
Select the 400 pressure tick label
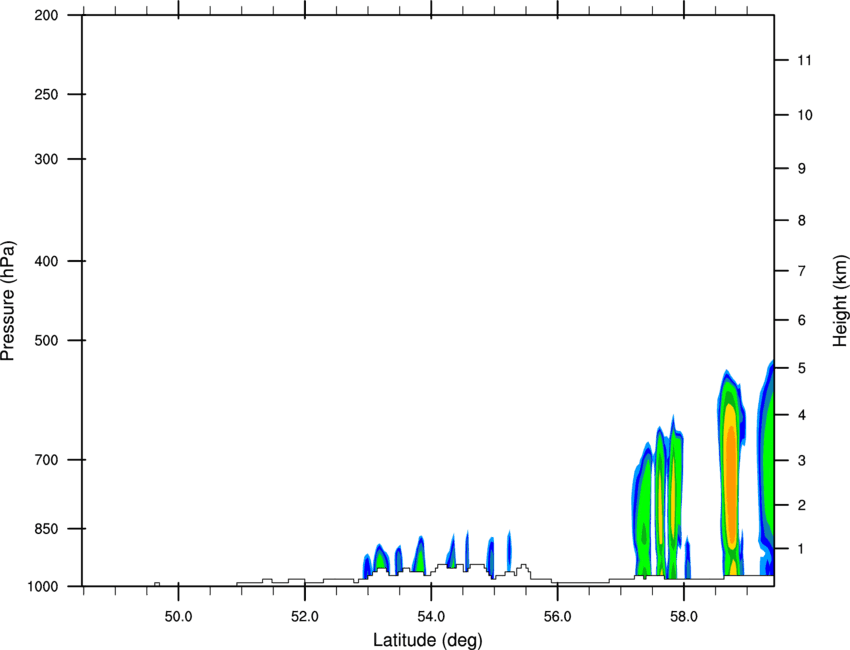pyautogui.click(x=46, y=261)
